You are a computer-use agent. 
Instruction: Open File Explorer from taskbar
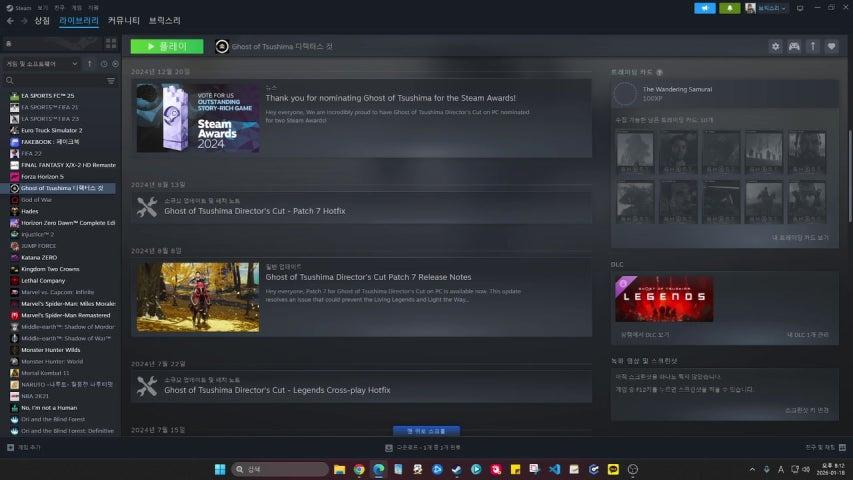tap(339, 469)
